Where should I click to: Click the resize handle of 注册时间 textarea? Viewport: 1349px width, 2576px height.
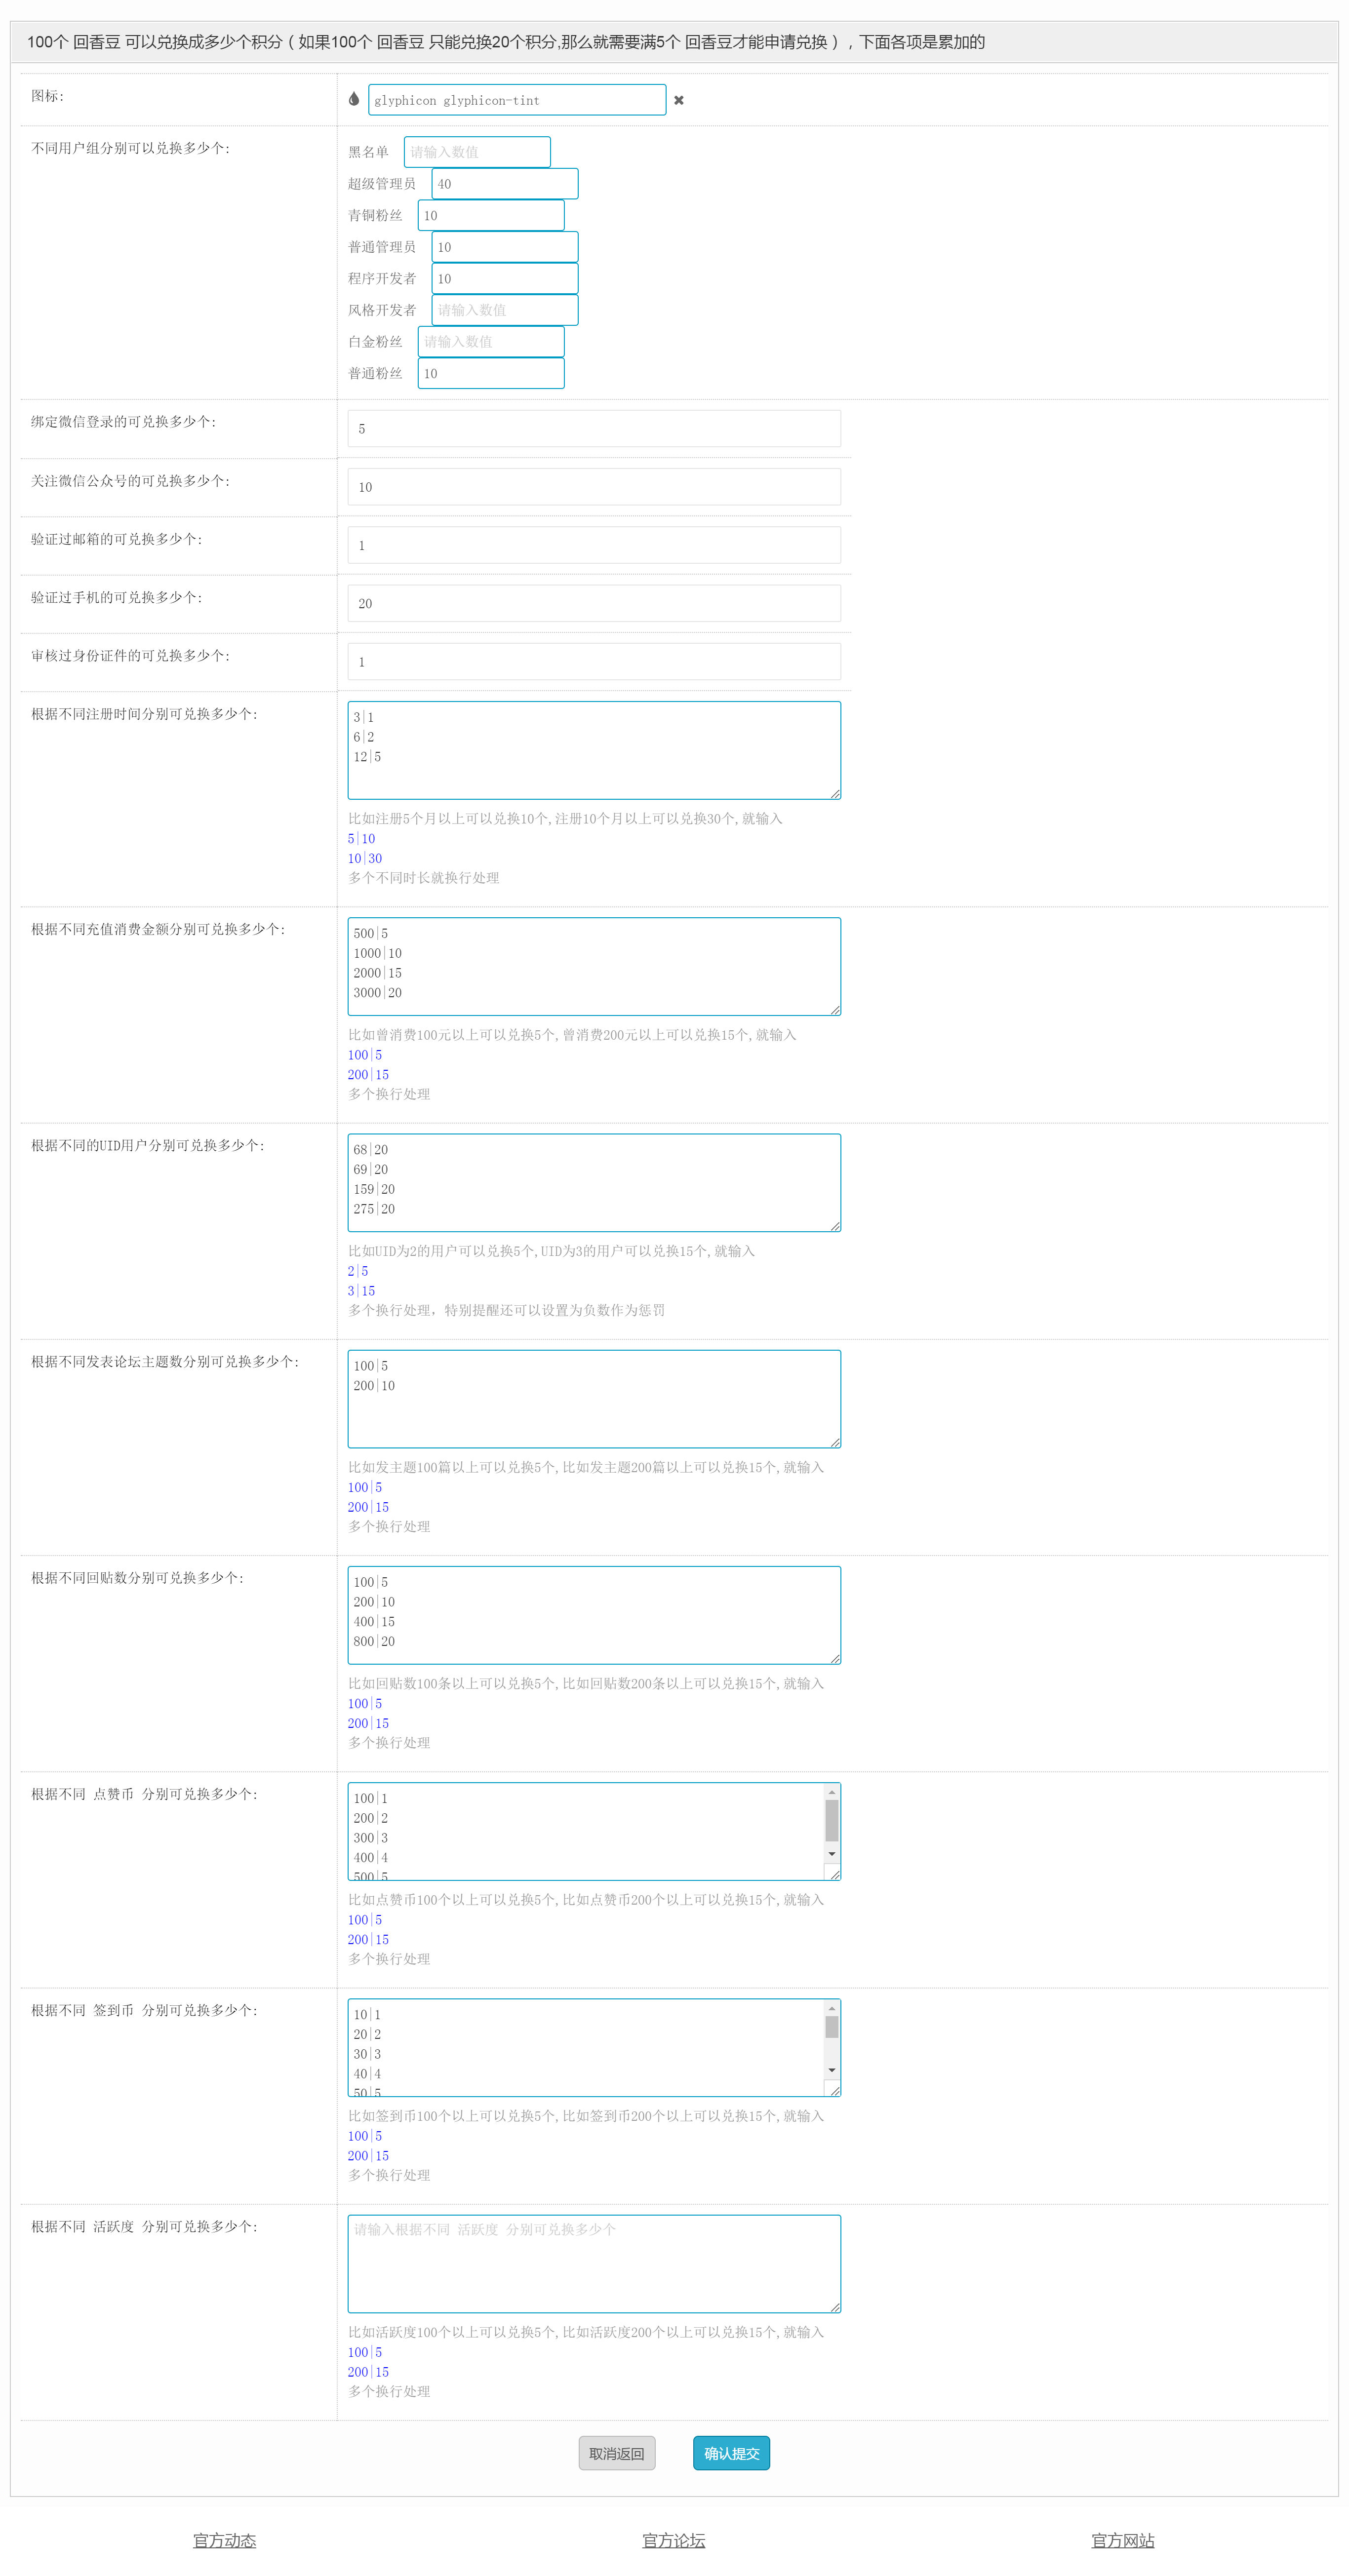[x=835, y=793]
